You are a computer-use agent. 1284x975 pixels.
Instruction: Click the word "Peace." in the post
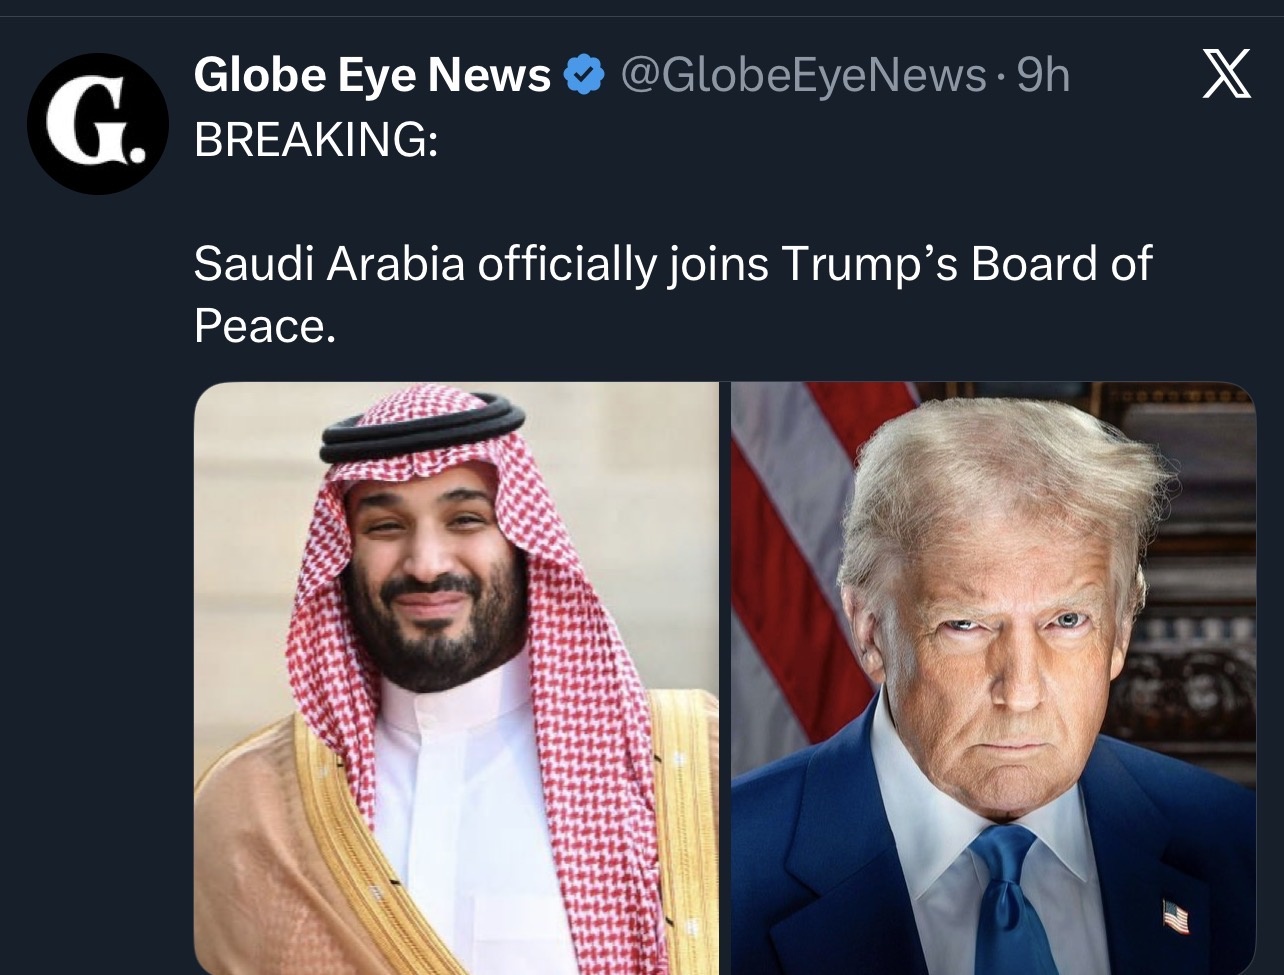coord(264,325)
